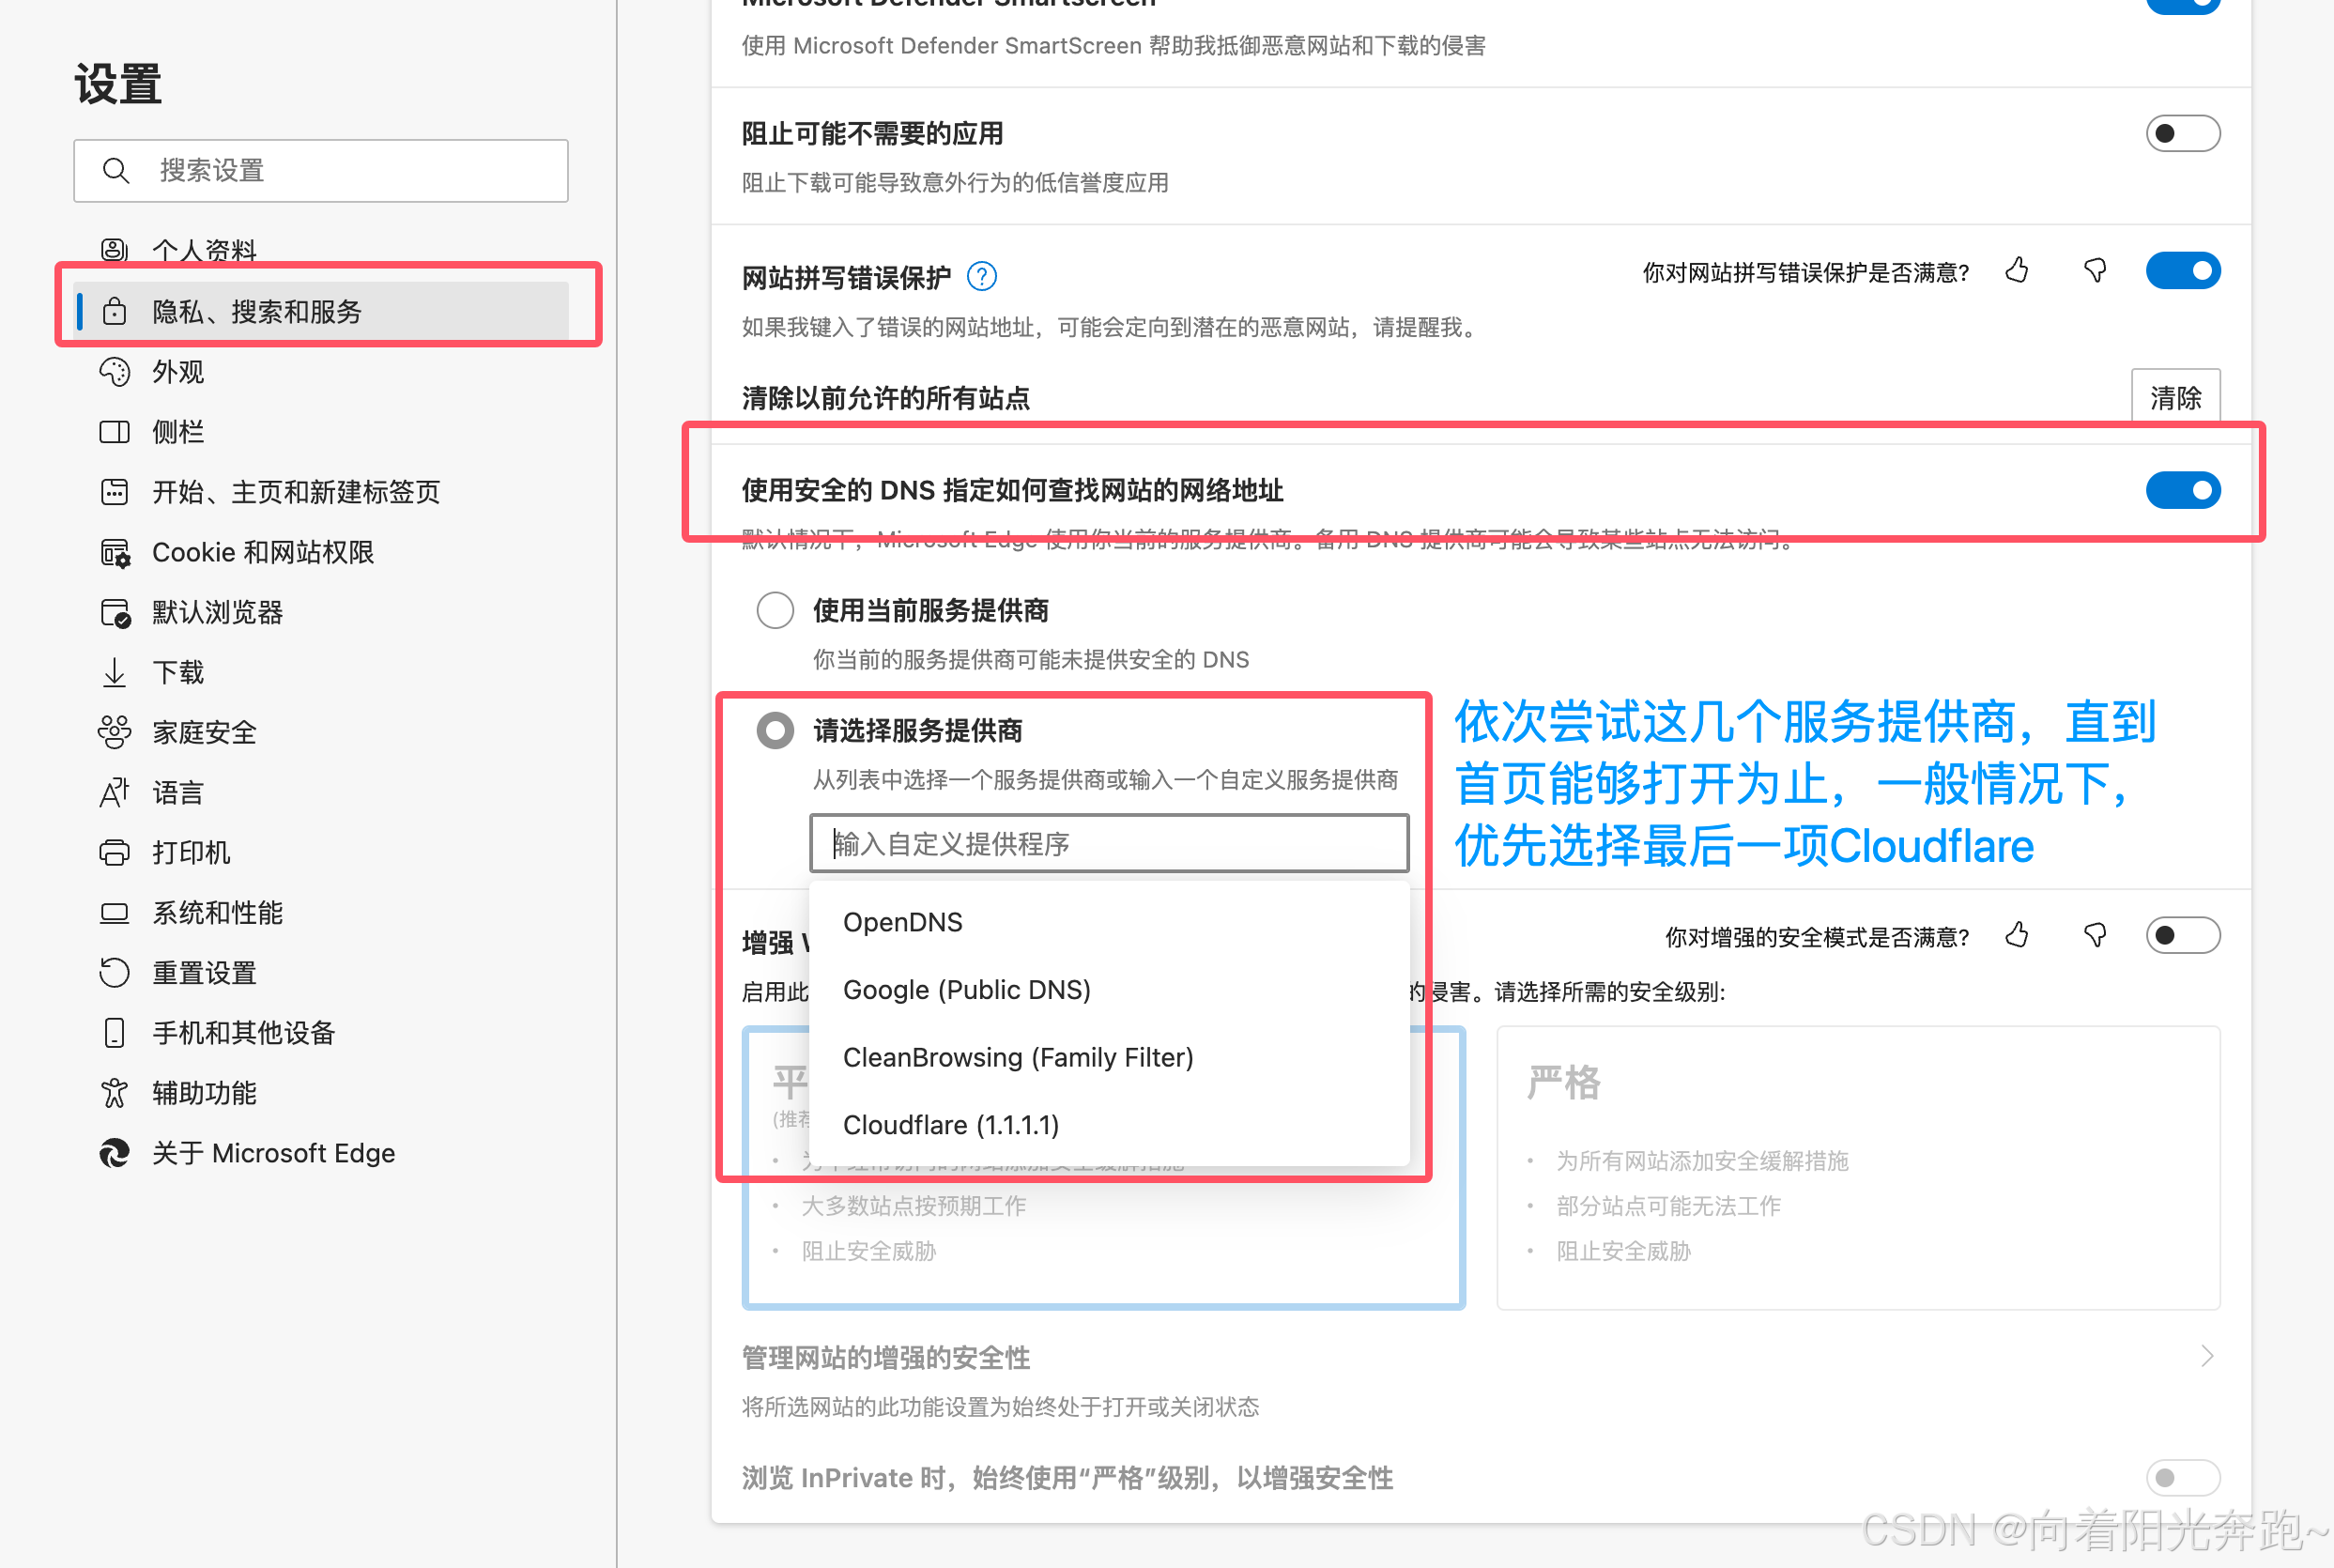Click the printer icon for 打印机
This screenshot has width=2334, height=1568.
115,853
